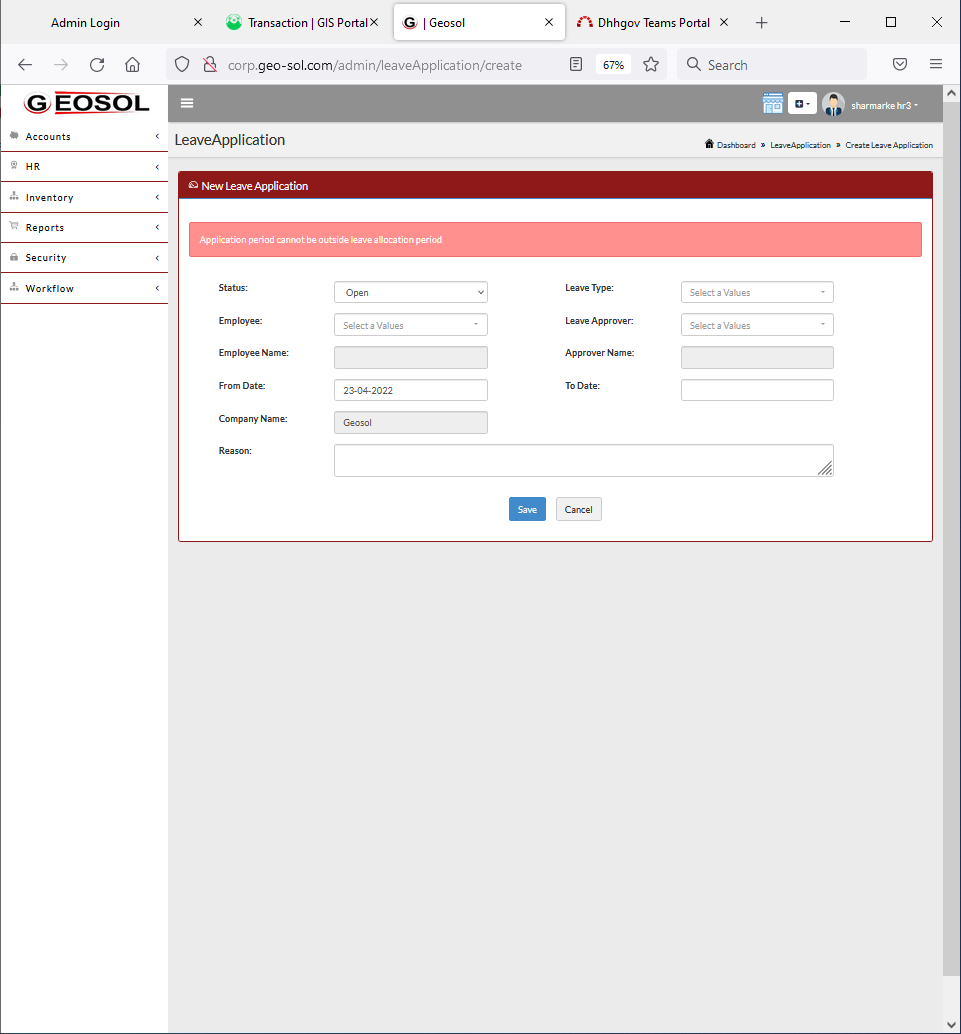Click the Accounts sidebar icon

coord(14,135)
